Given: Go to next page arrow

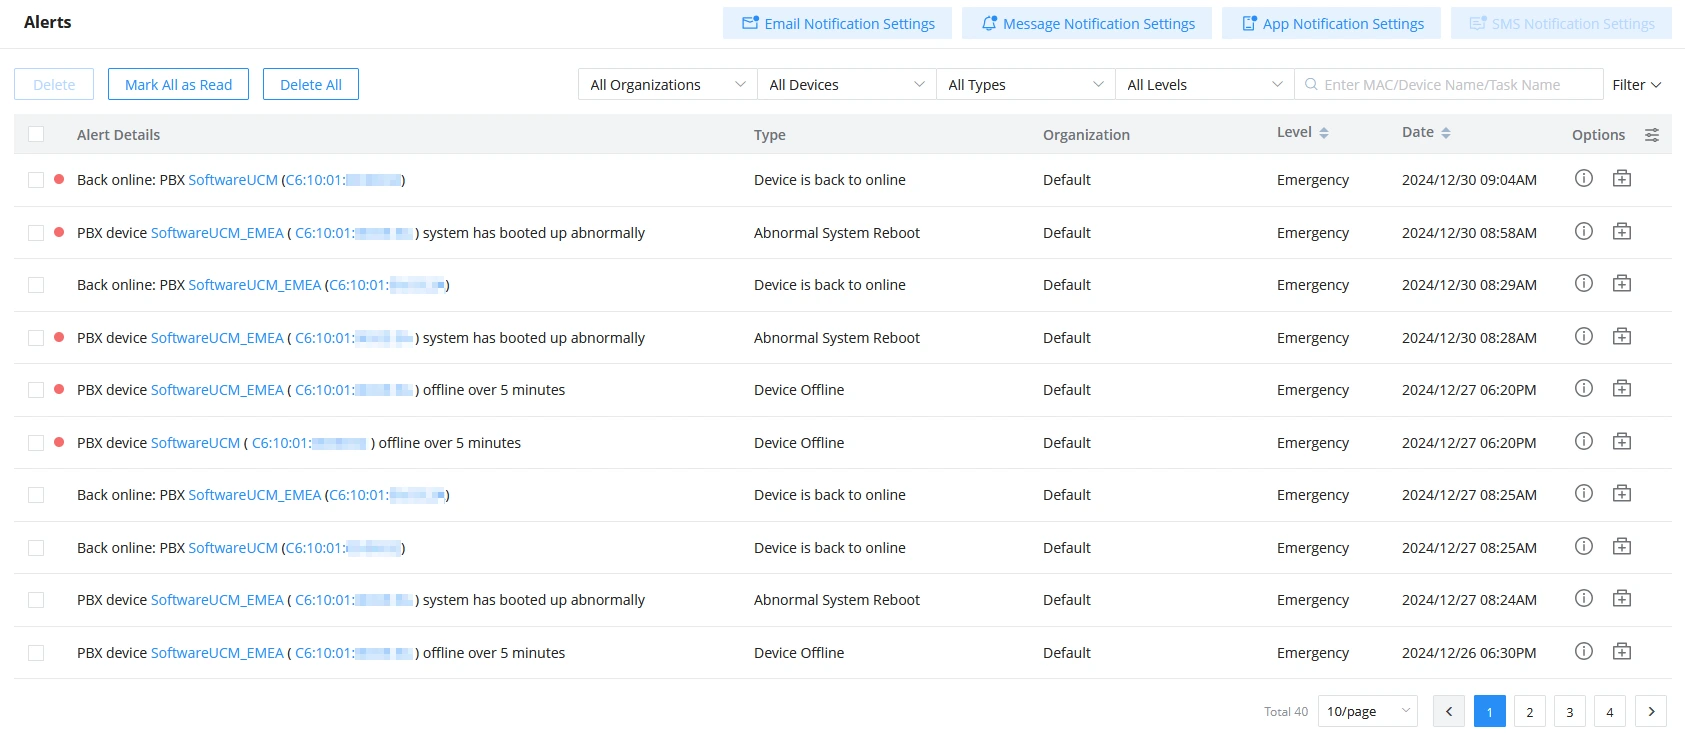Looking at the screenshot, I should coord(1651,711).
